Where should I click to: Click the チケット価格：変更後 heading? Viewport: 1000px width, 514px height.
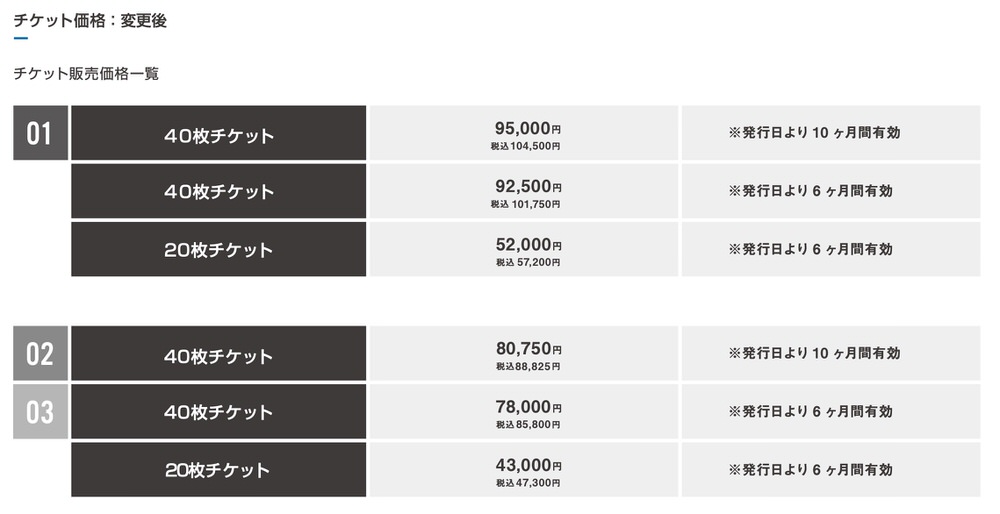tap(91, 21)
